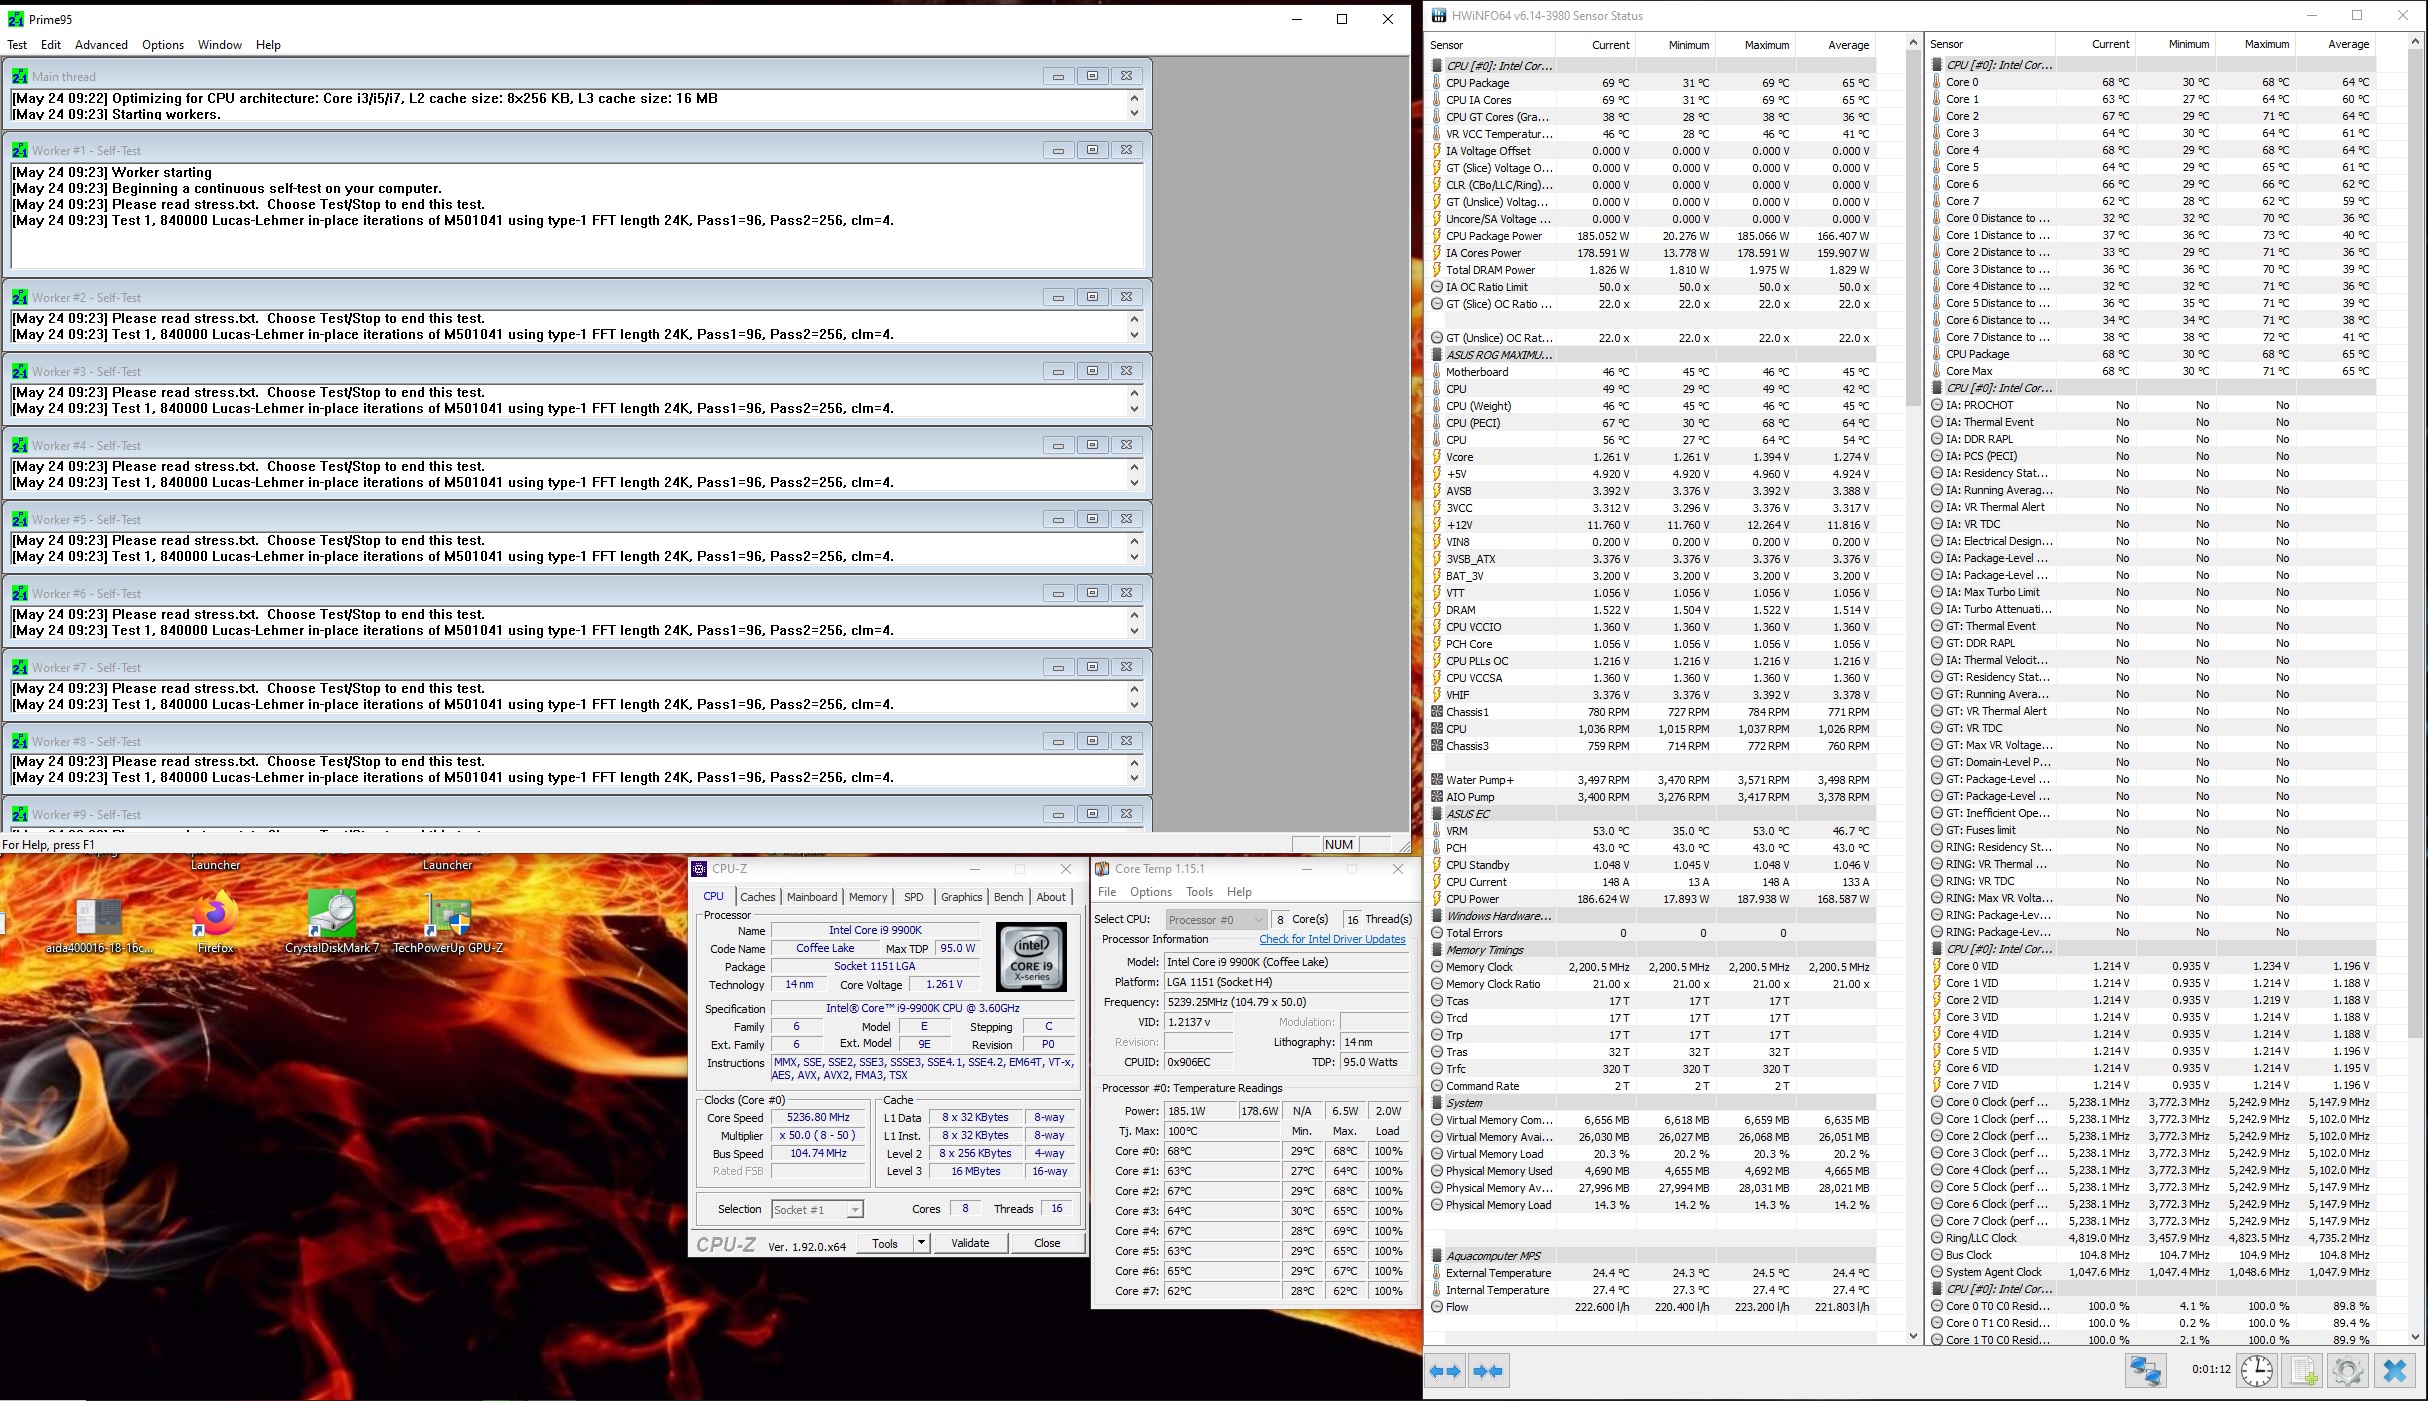Expand CPU-Z Tools dropdown arrow
2428x1401 pixels.
click(921, 1243)
